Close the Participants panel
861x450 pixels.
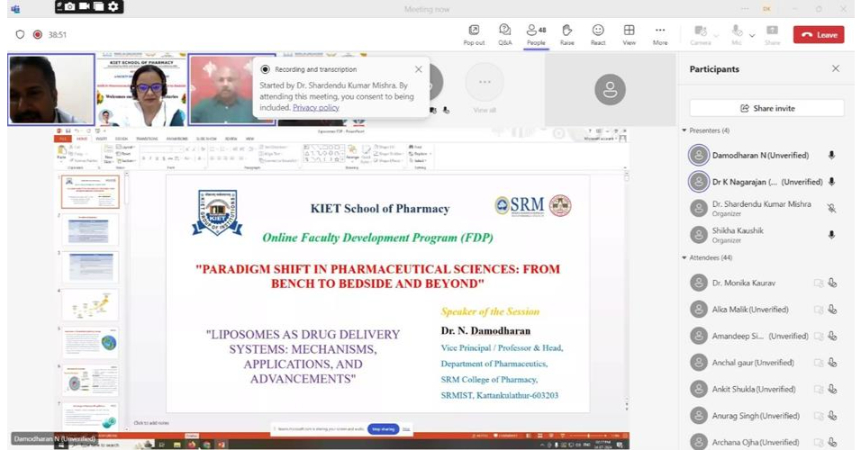click(x=836, y=69)
